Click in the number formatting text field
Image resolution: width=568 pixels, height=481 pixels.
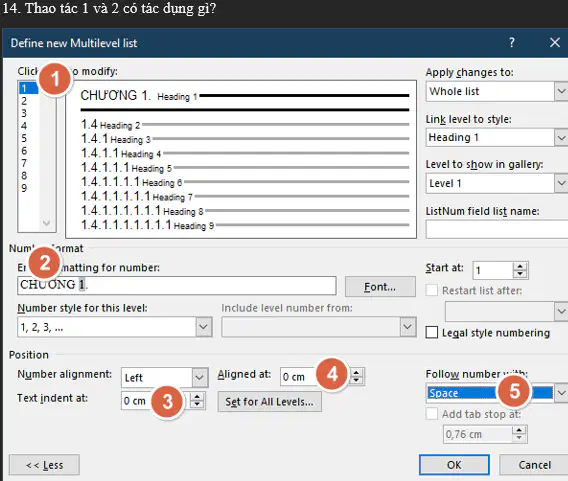click(x=176, y=285)
